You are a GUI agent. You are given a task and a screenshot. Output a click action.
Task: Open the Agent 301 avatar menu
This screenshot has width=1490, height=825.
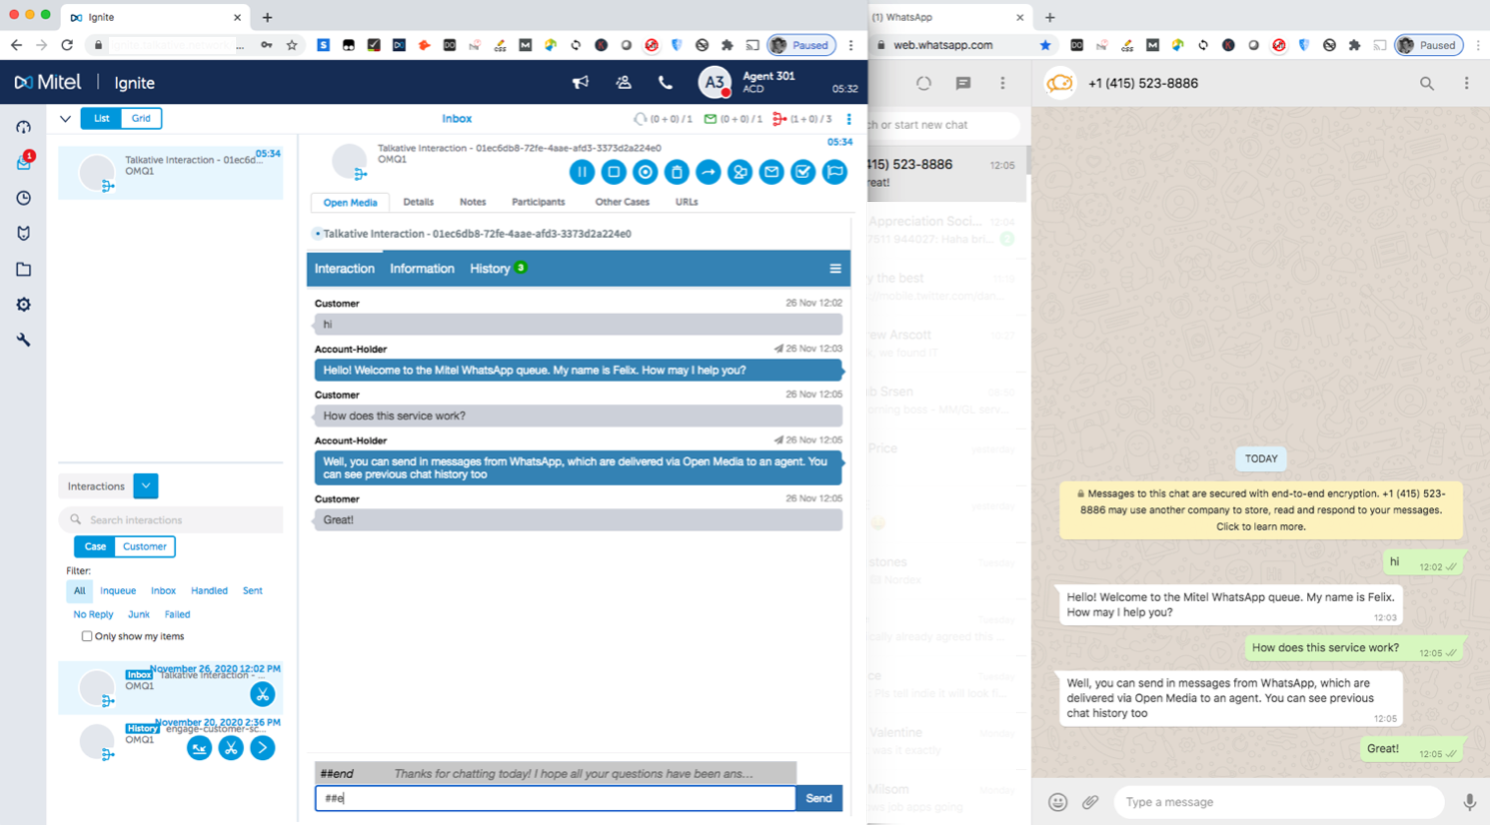coord(714,83)
